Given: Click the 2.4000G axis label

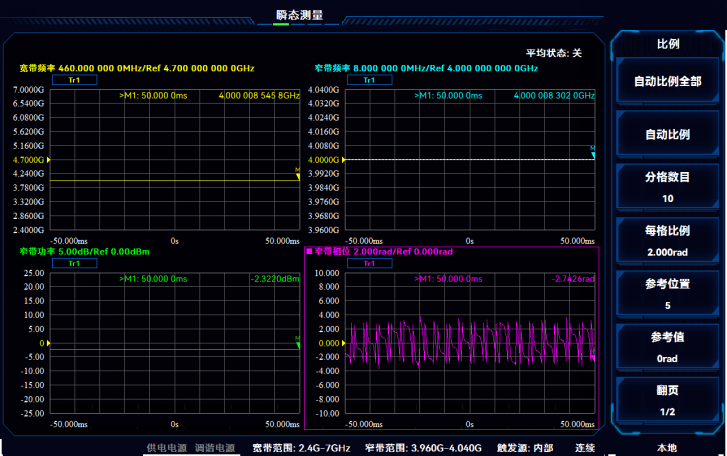Looking at the screenshot, I should tap(28, 230).
